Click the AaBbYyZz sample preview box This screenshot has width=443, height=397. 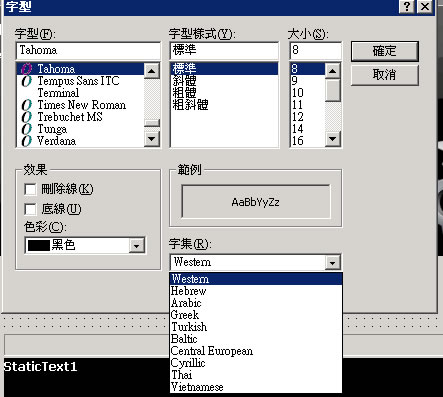256,202
